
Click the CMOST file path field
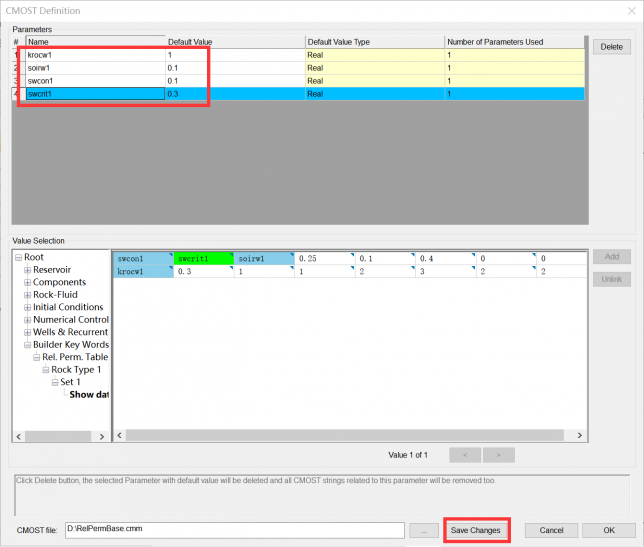click(x=234, y=529)
